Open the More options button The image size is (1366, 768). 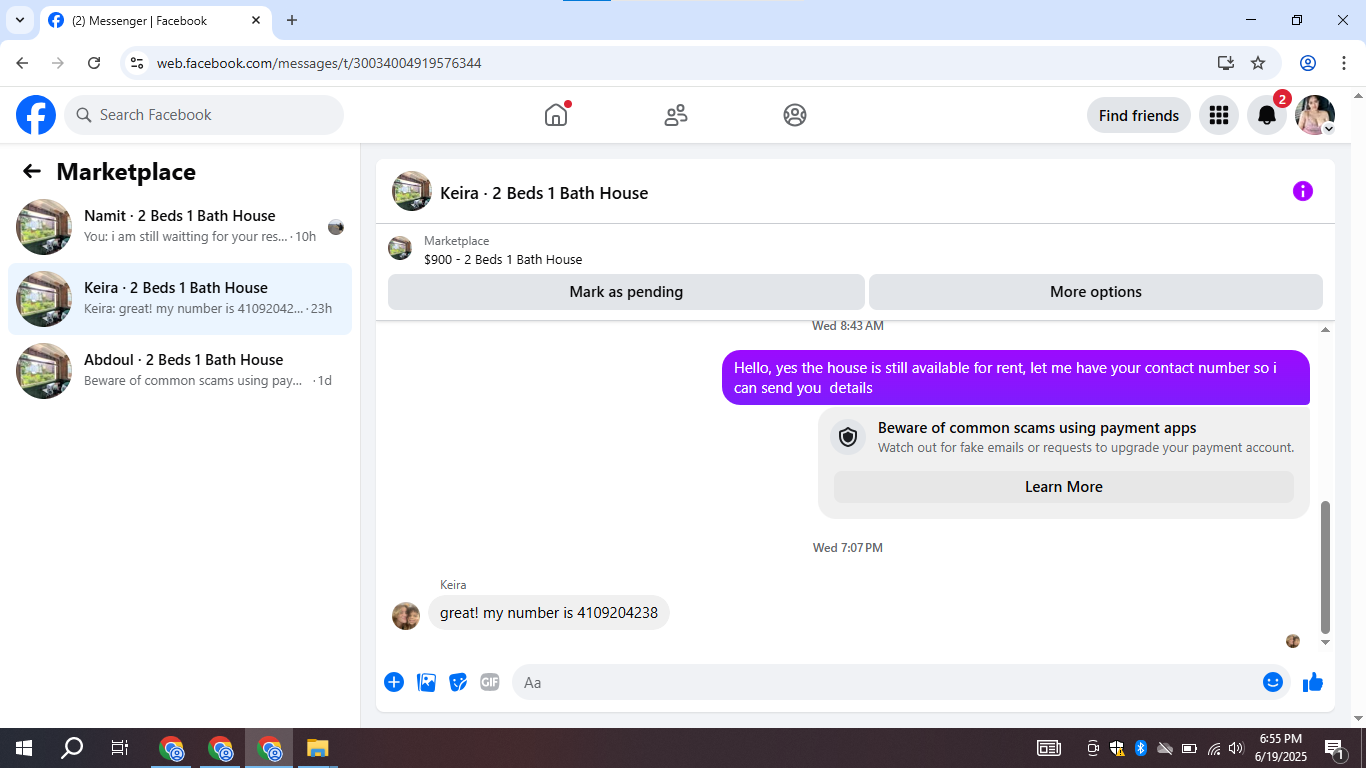(1096, 292)
